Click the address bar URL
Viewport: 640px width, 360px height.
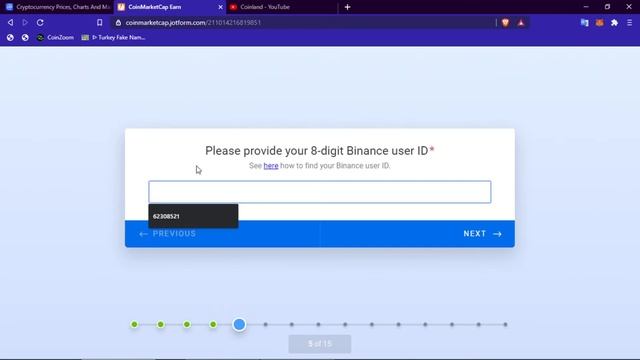(193, 23)
